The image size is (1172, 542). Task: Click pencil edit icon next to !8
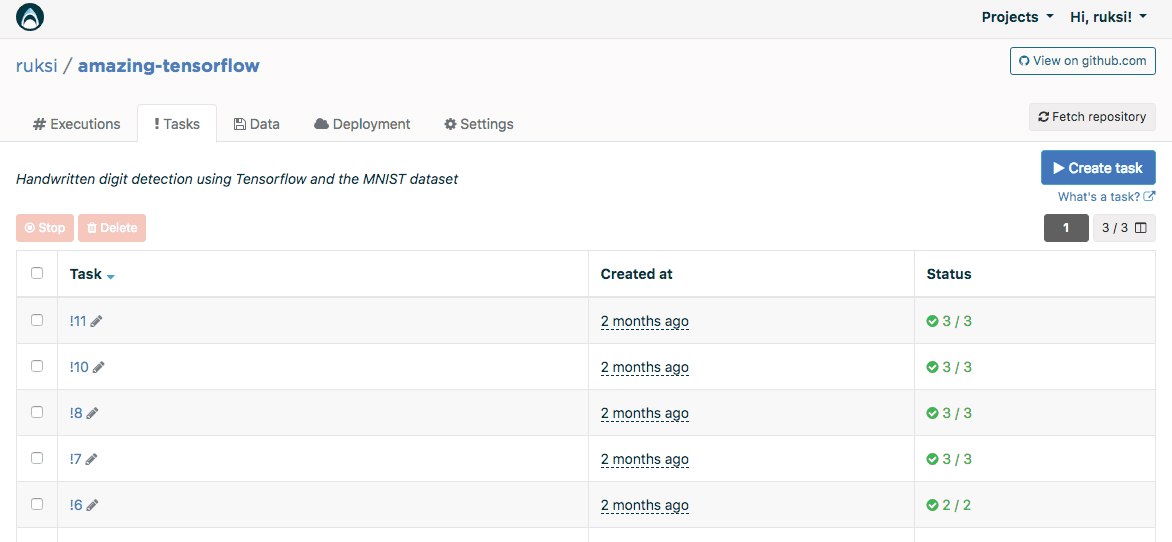click(93, 413)
